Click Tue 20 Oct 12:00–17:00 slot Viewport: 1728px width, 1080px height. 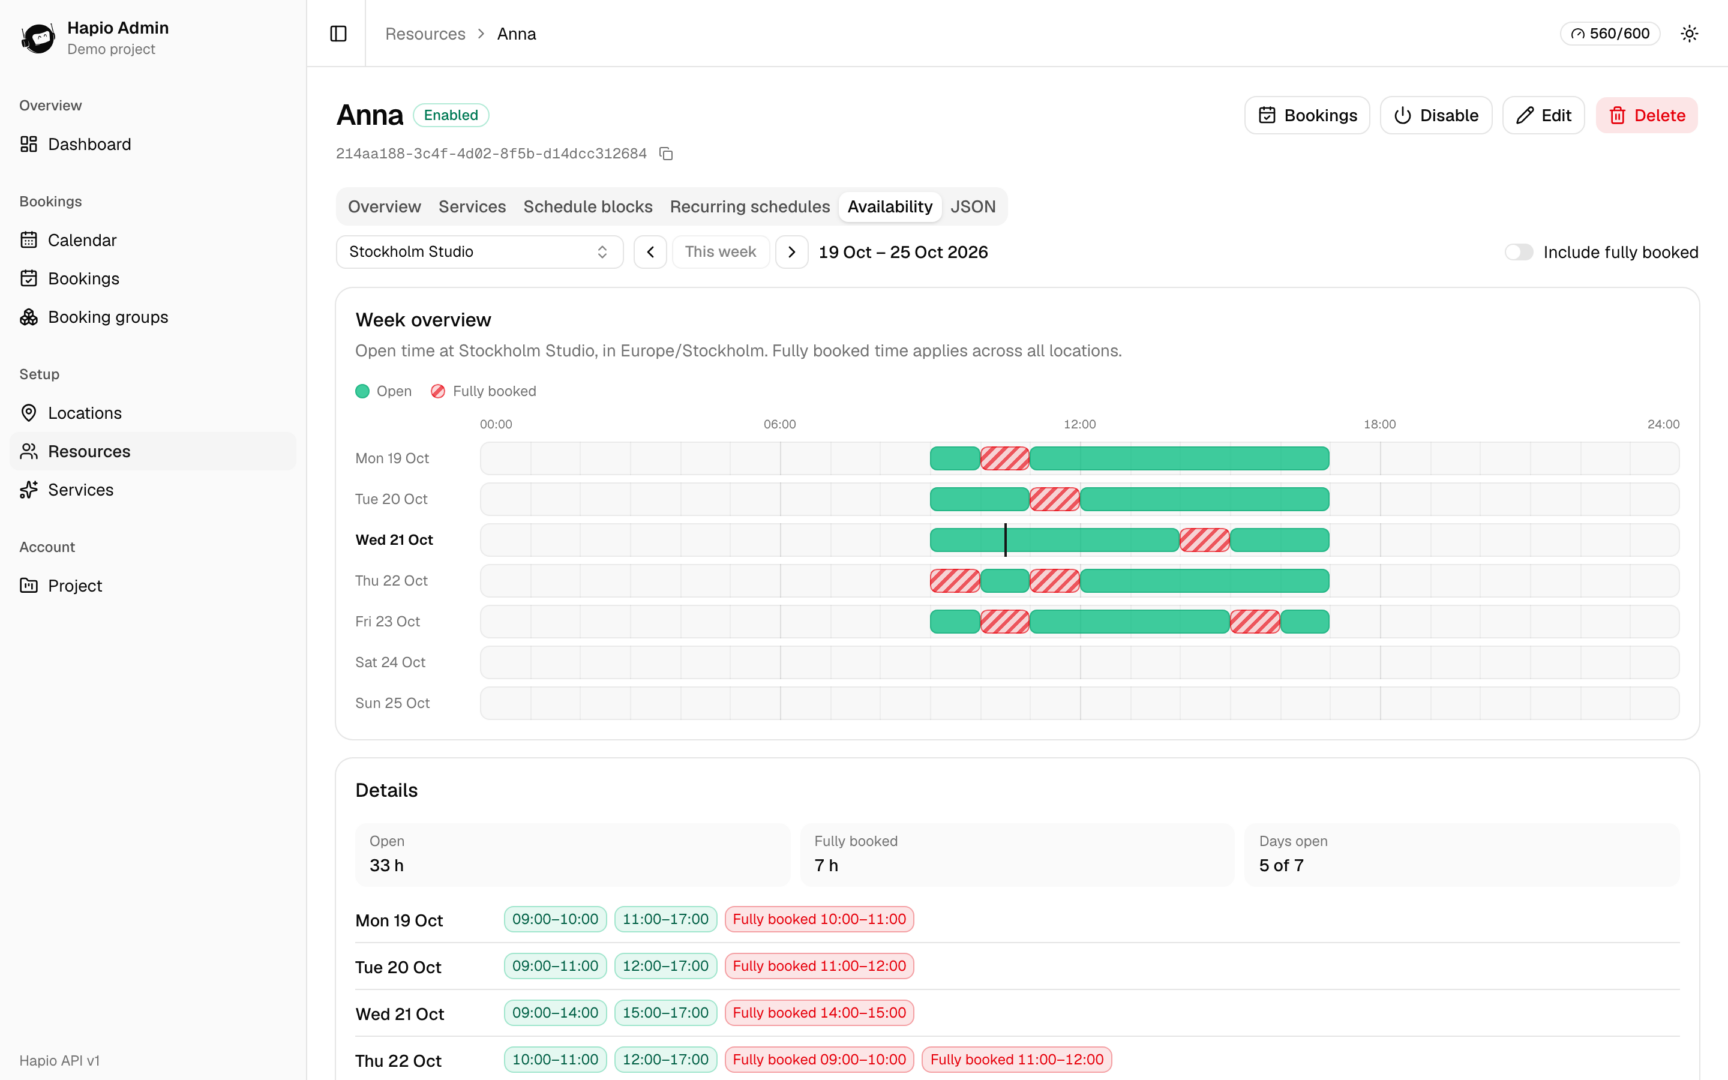tap(665, 966)
